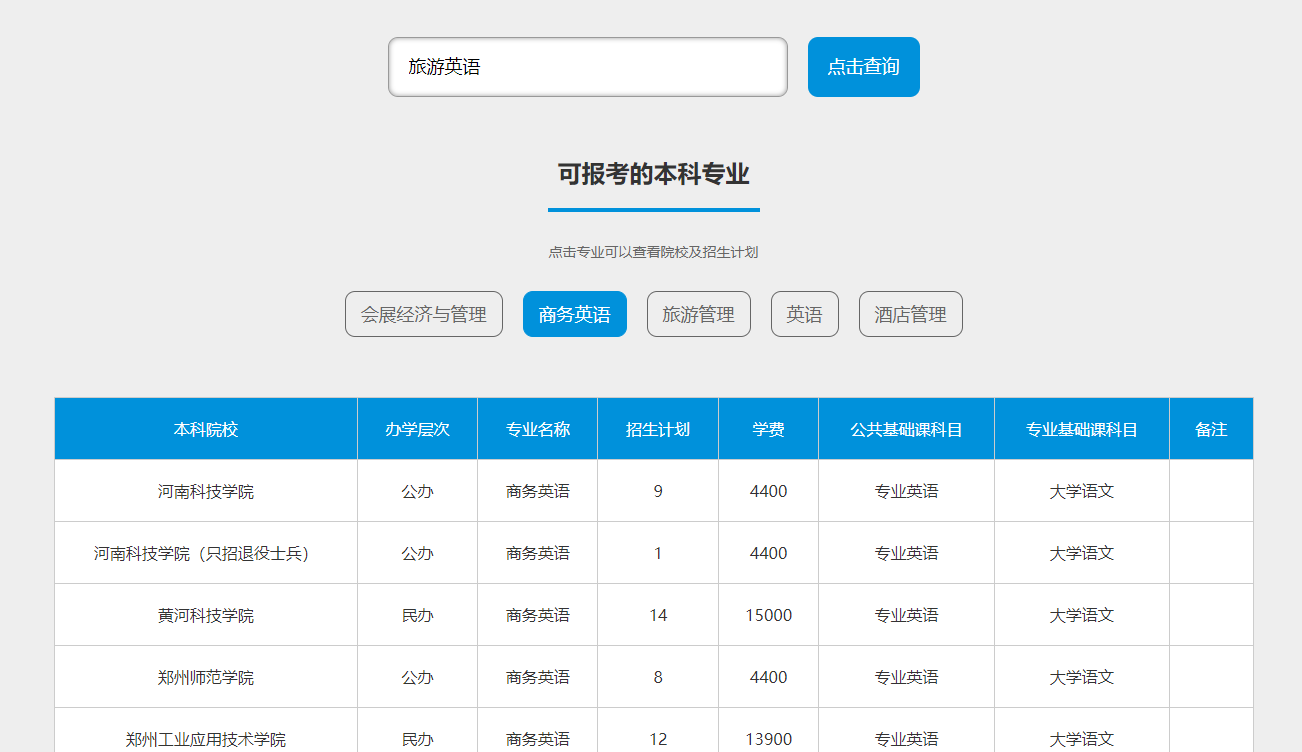1302x752 pixels.
Task: Click 民办 in the 黄河科技学院 row
Action: [x=418, y=615]
